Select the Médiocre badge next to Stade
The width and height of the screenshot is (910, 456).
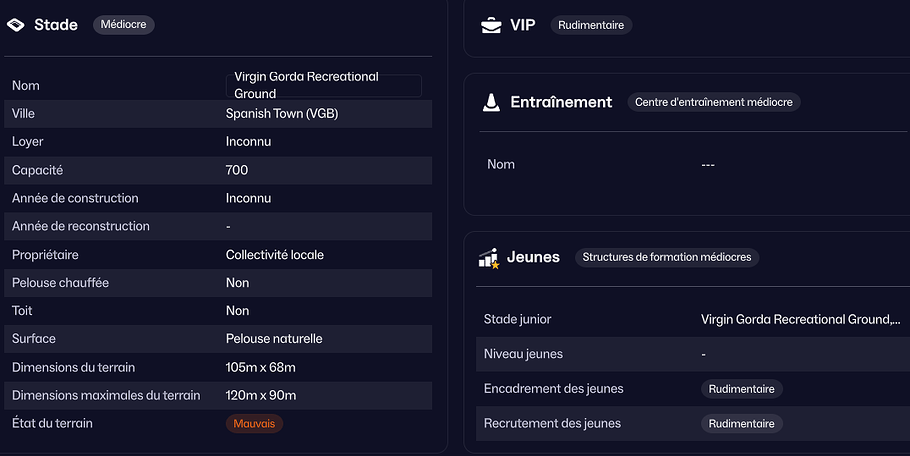(x=124, y=25)
